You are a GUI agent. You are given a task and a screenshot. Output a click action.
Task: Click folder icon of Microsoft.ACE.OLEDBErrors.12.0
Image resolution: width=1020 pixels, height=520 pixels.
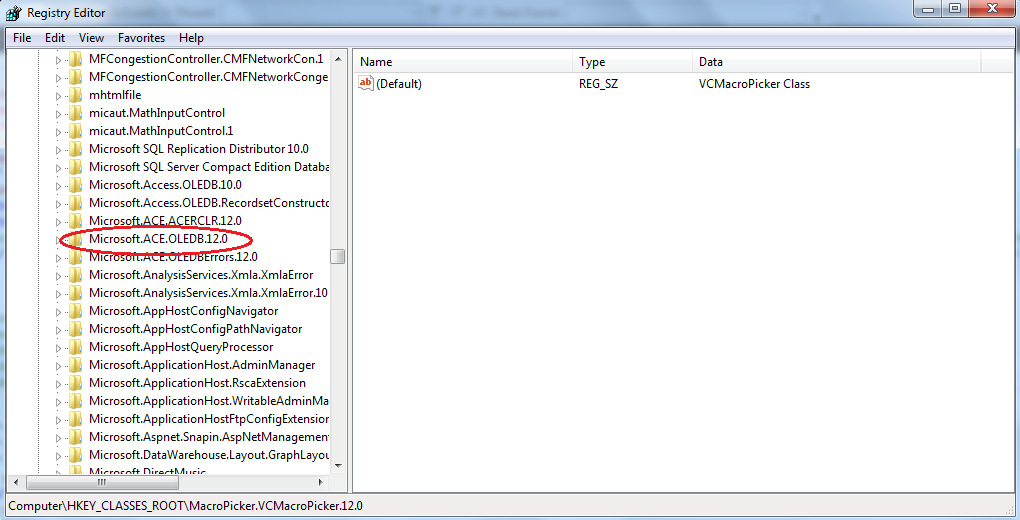tap(75, 257)
